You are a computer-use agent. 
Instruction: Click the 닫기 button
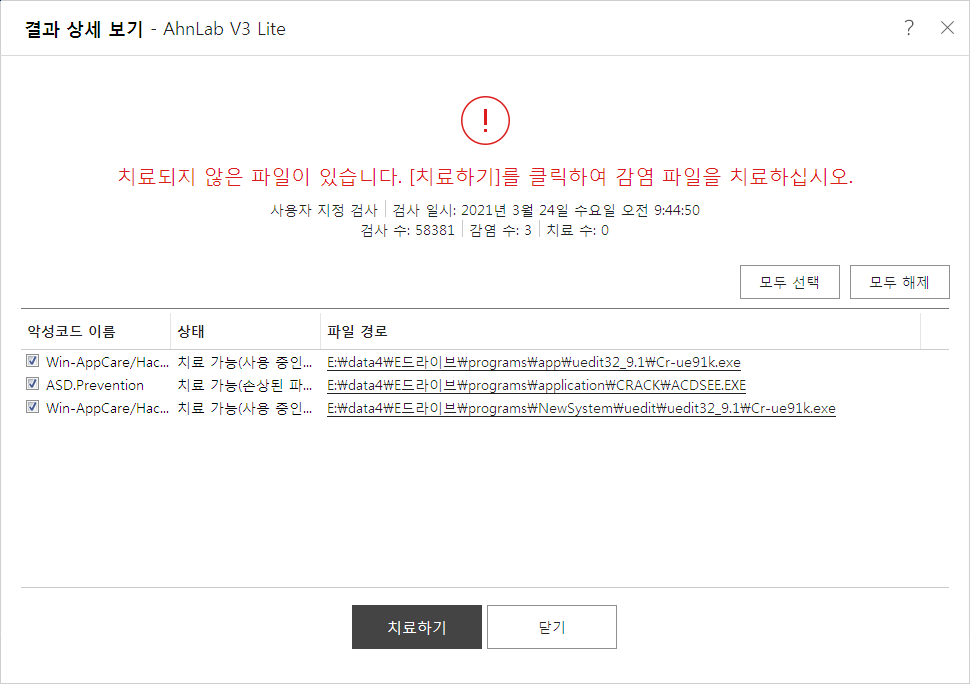pos(551,627)
